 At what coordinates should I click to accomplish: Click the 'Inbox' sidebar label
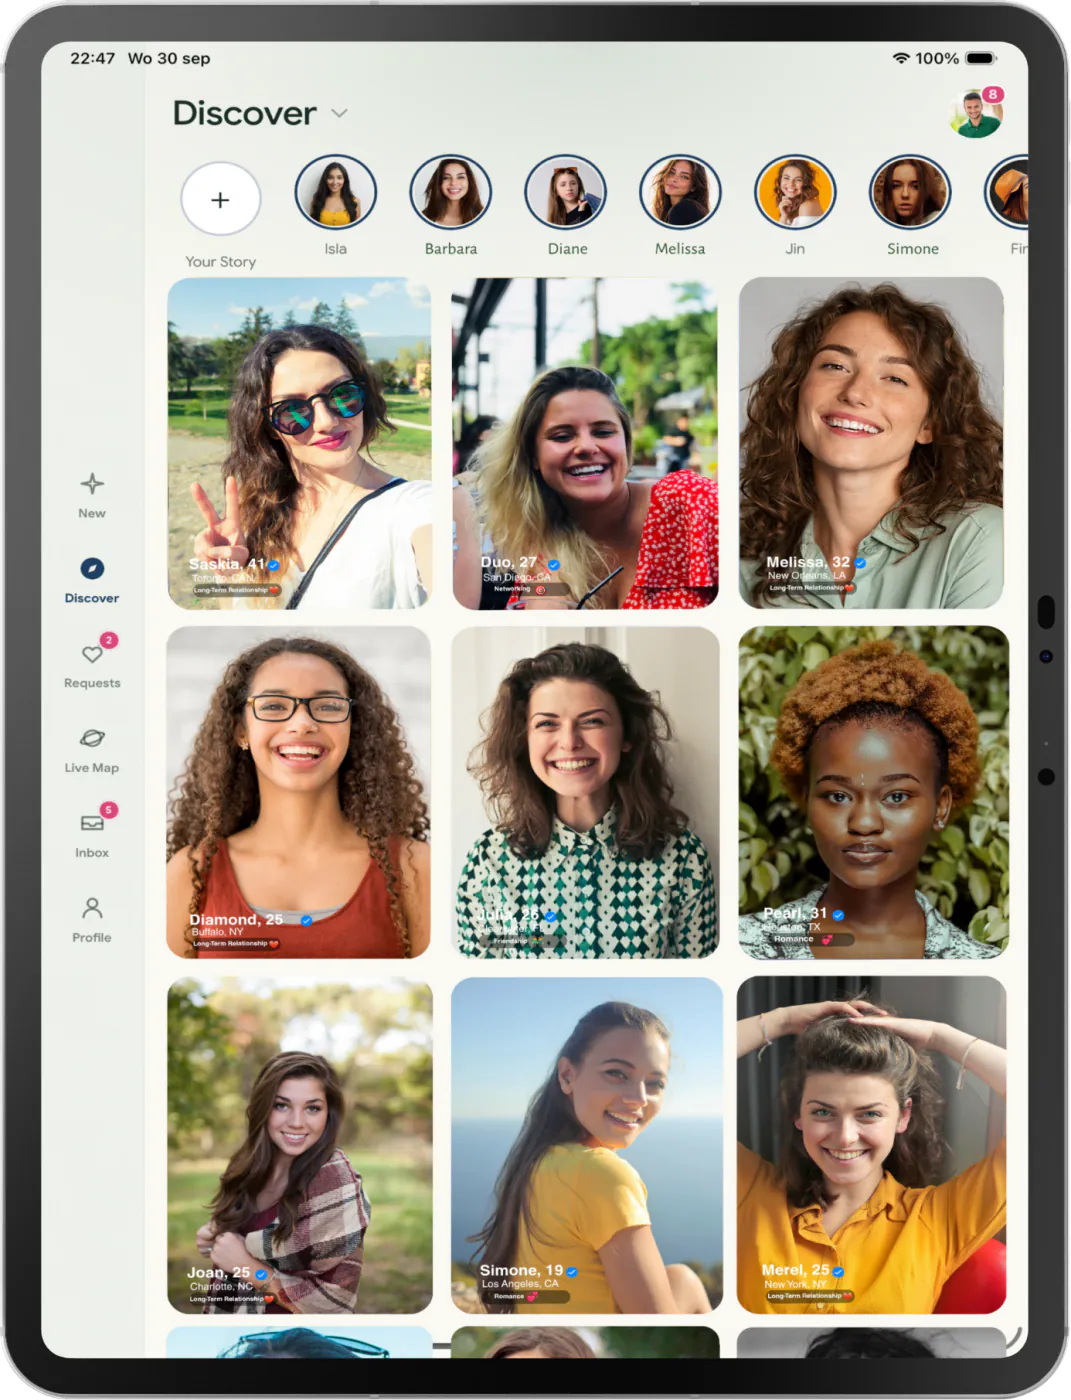(92, 853)
